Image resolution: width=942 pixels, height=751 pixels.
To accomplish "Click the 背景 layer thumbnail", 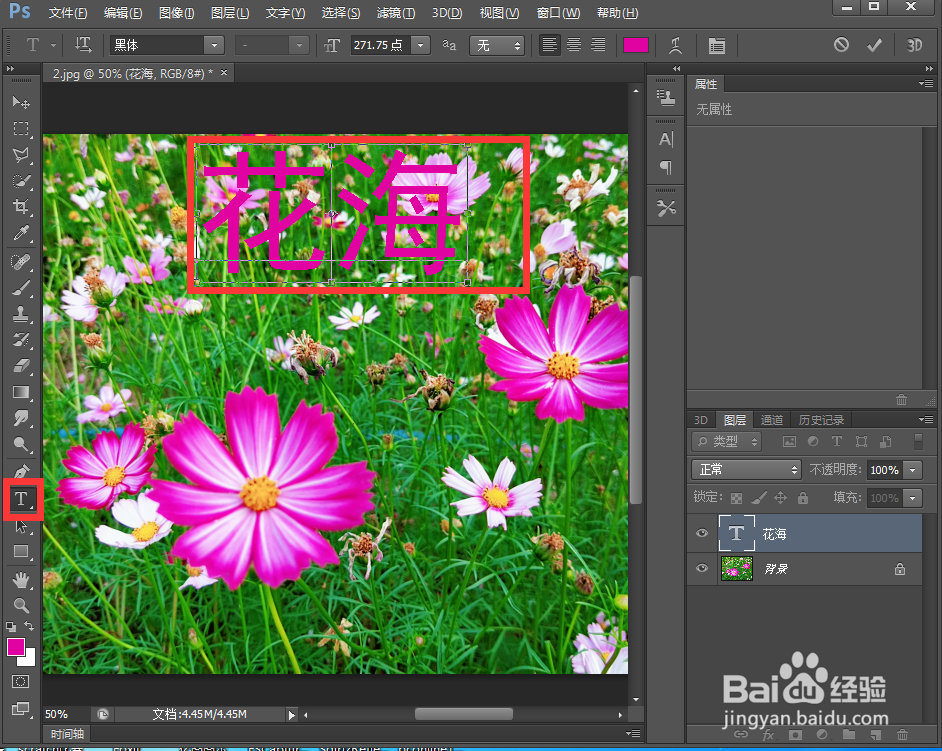I will tap(736, 568).
